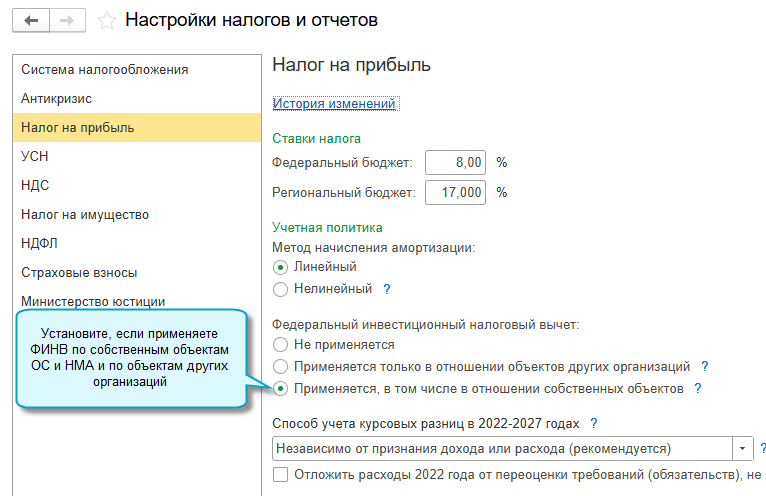Choose Не применяется for investment deduction
This screenshot has height=496, width=766.
[x=281, y=344]
